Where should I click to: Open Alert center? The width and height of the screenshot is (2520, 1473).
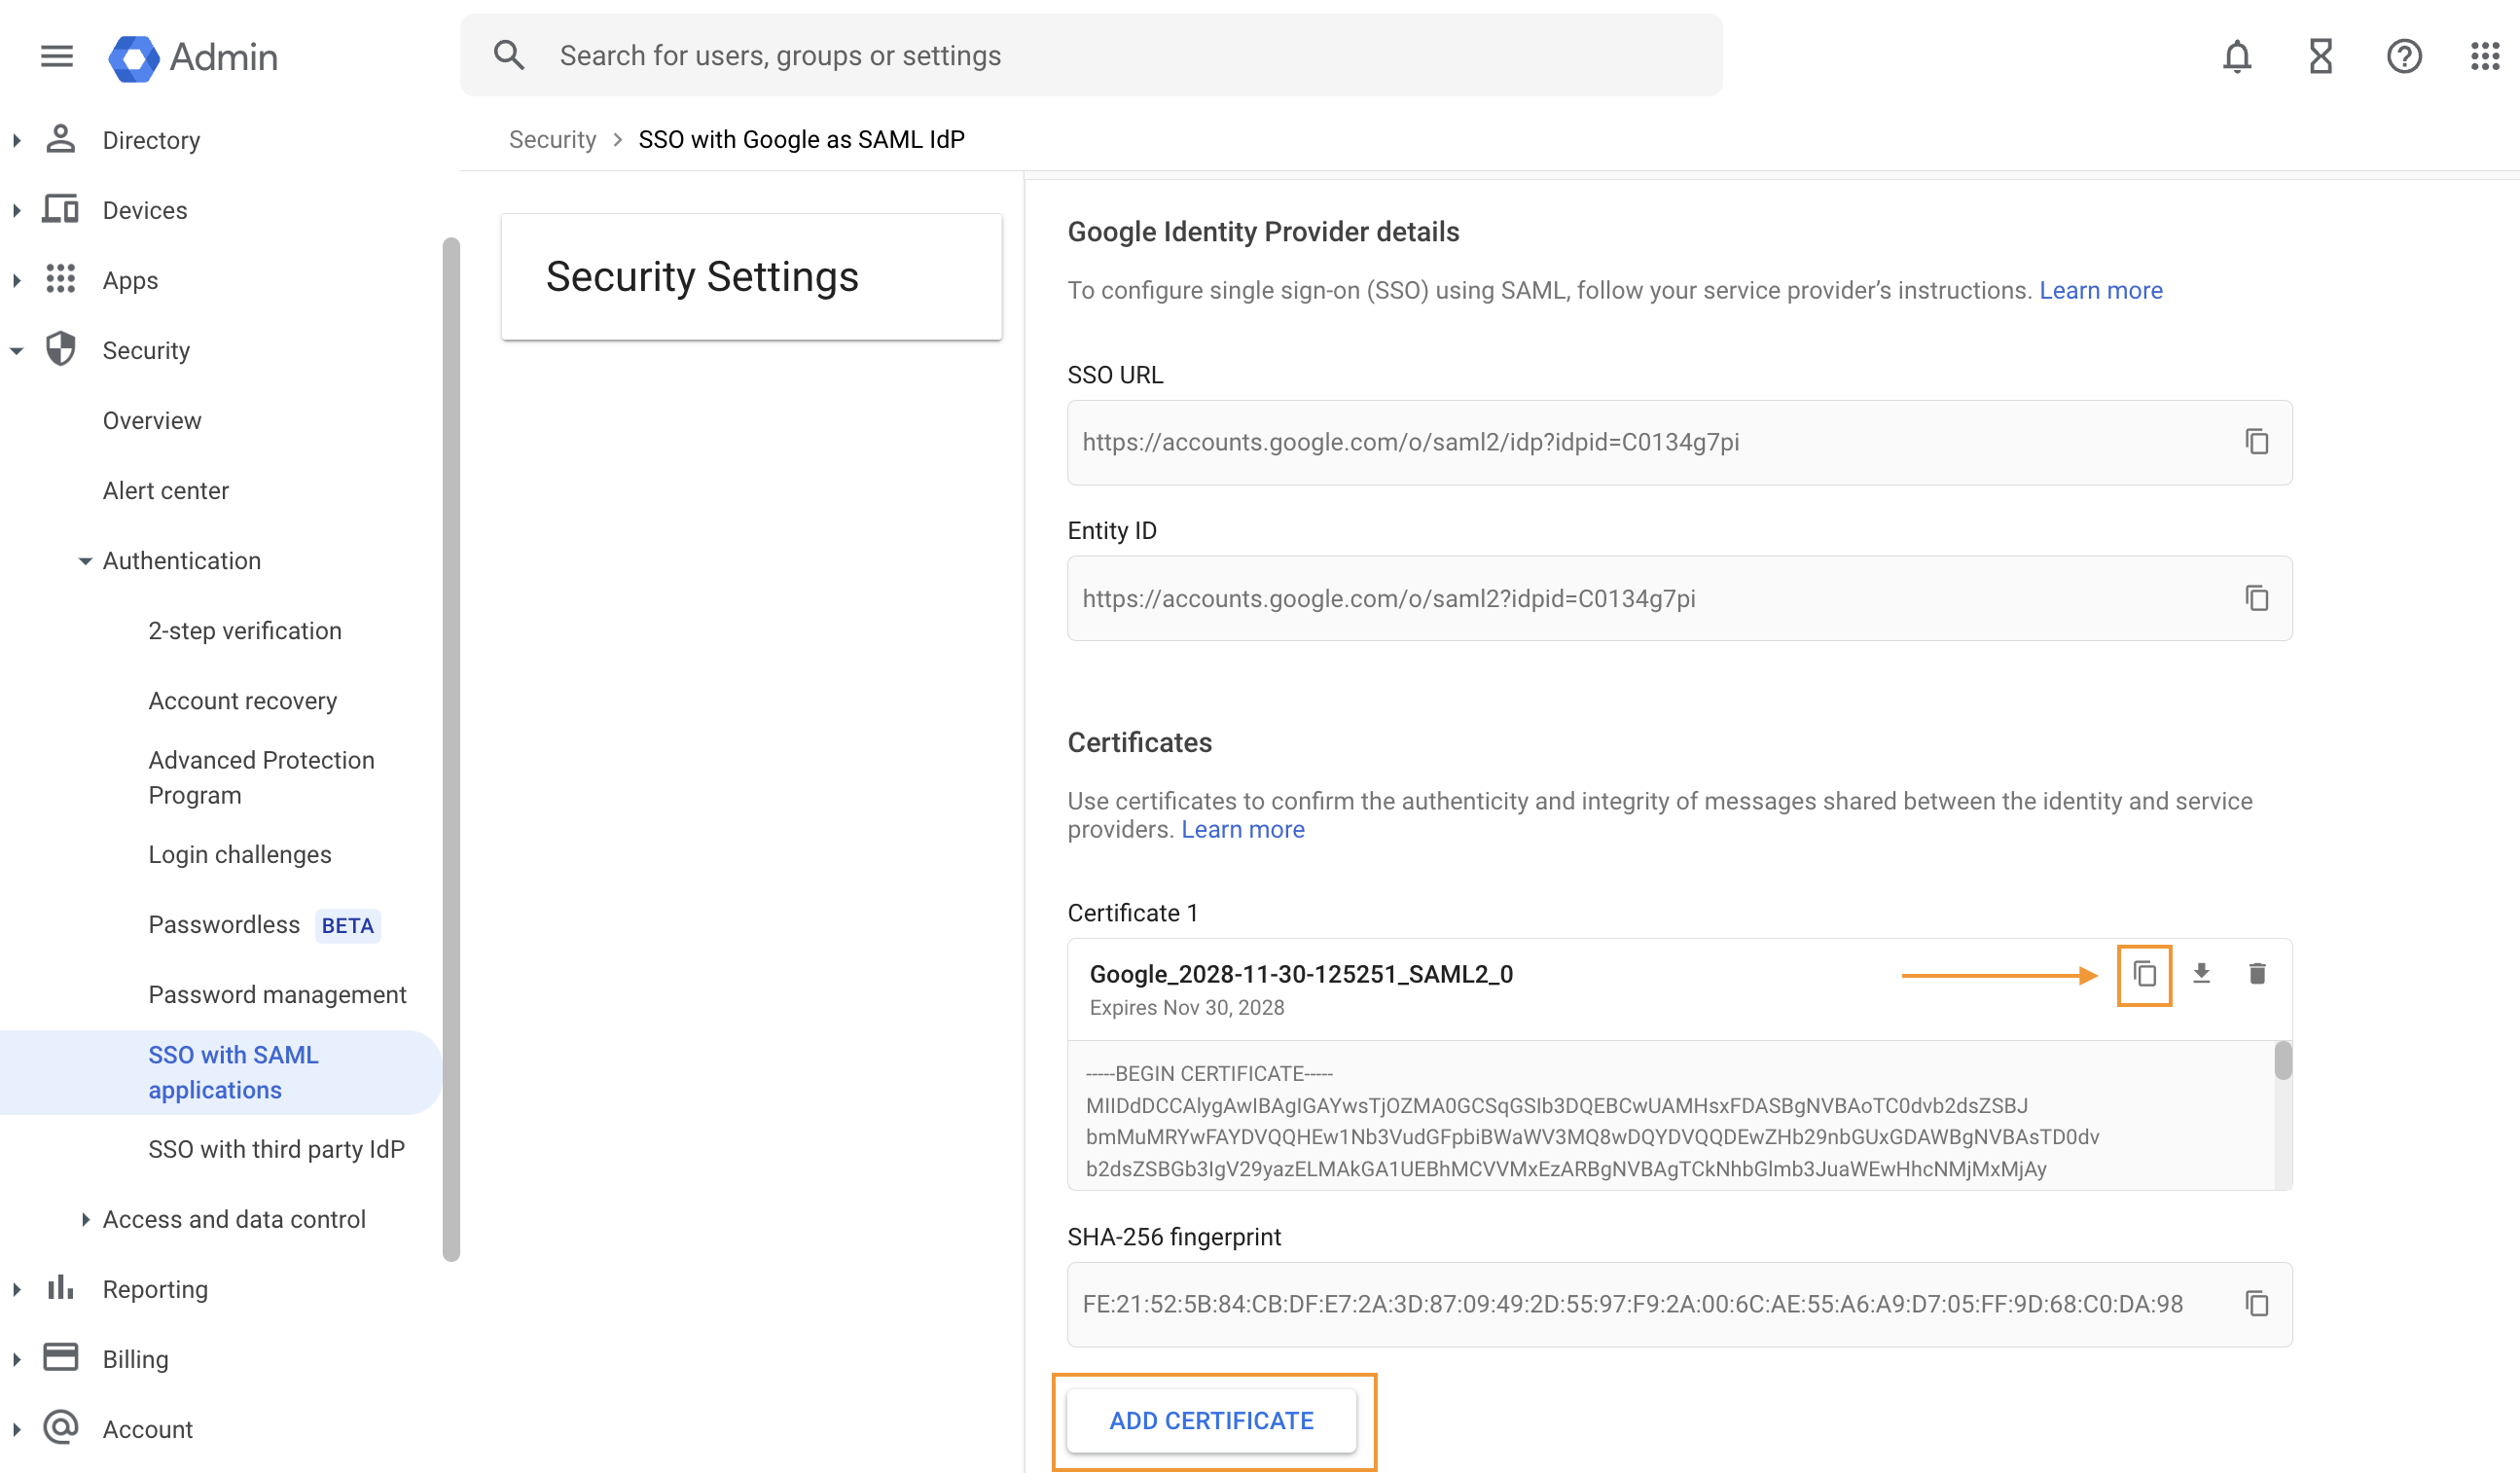point(166,490)
